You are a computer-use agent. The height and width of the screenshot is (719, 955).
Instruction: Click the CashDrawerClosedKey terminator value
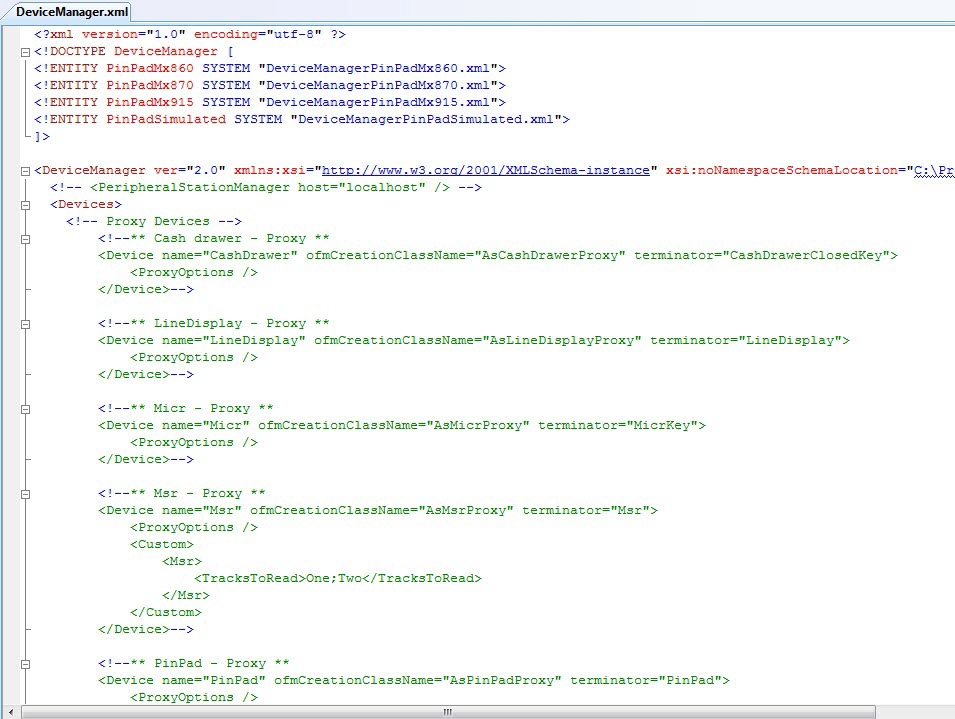click(810, 255)
